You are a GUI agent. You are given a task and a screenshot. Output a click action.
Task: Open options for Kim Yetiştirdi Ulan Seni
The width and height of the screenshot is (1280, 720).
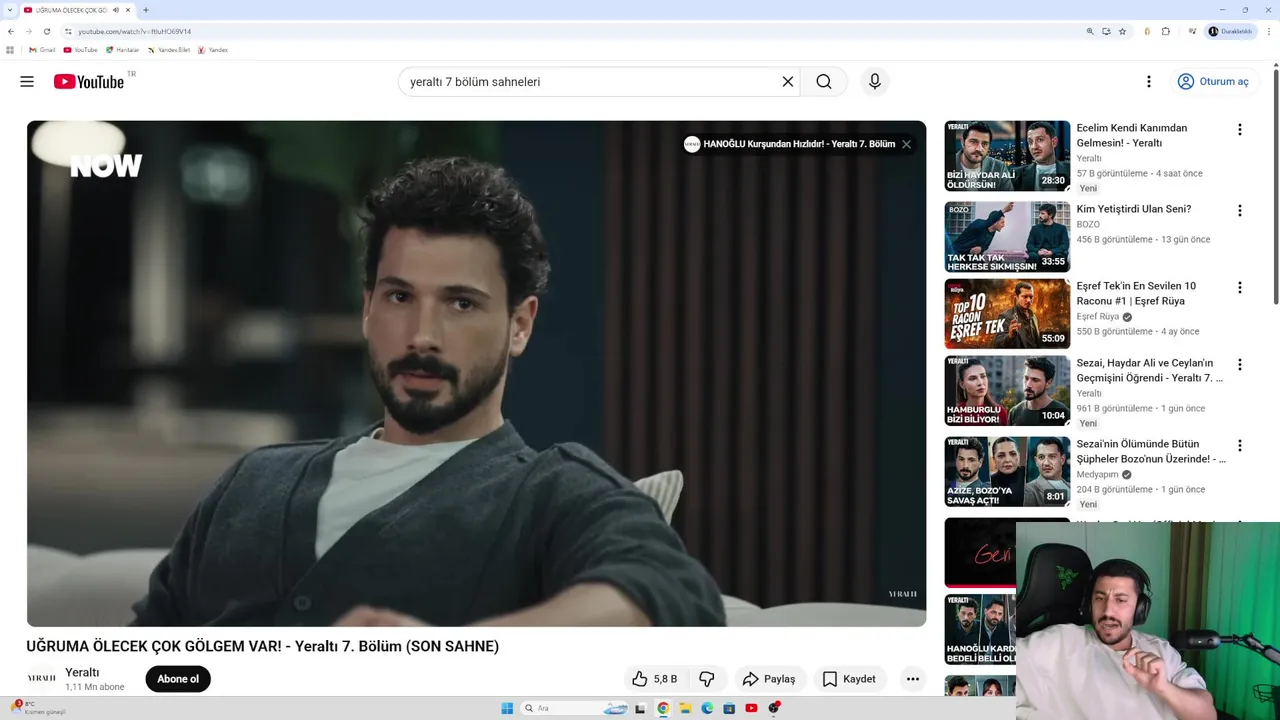click(x=1240, y=211)
